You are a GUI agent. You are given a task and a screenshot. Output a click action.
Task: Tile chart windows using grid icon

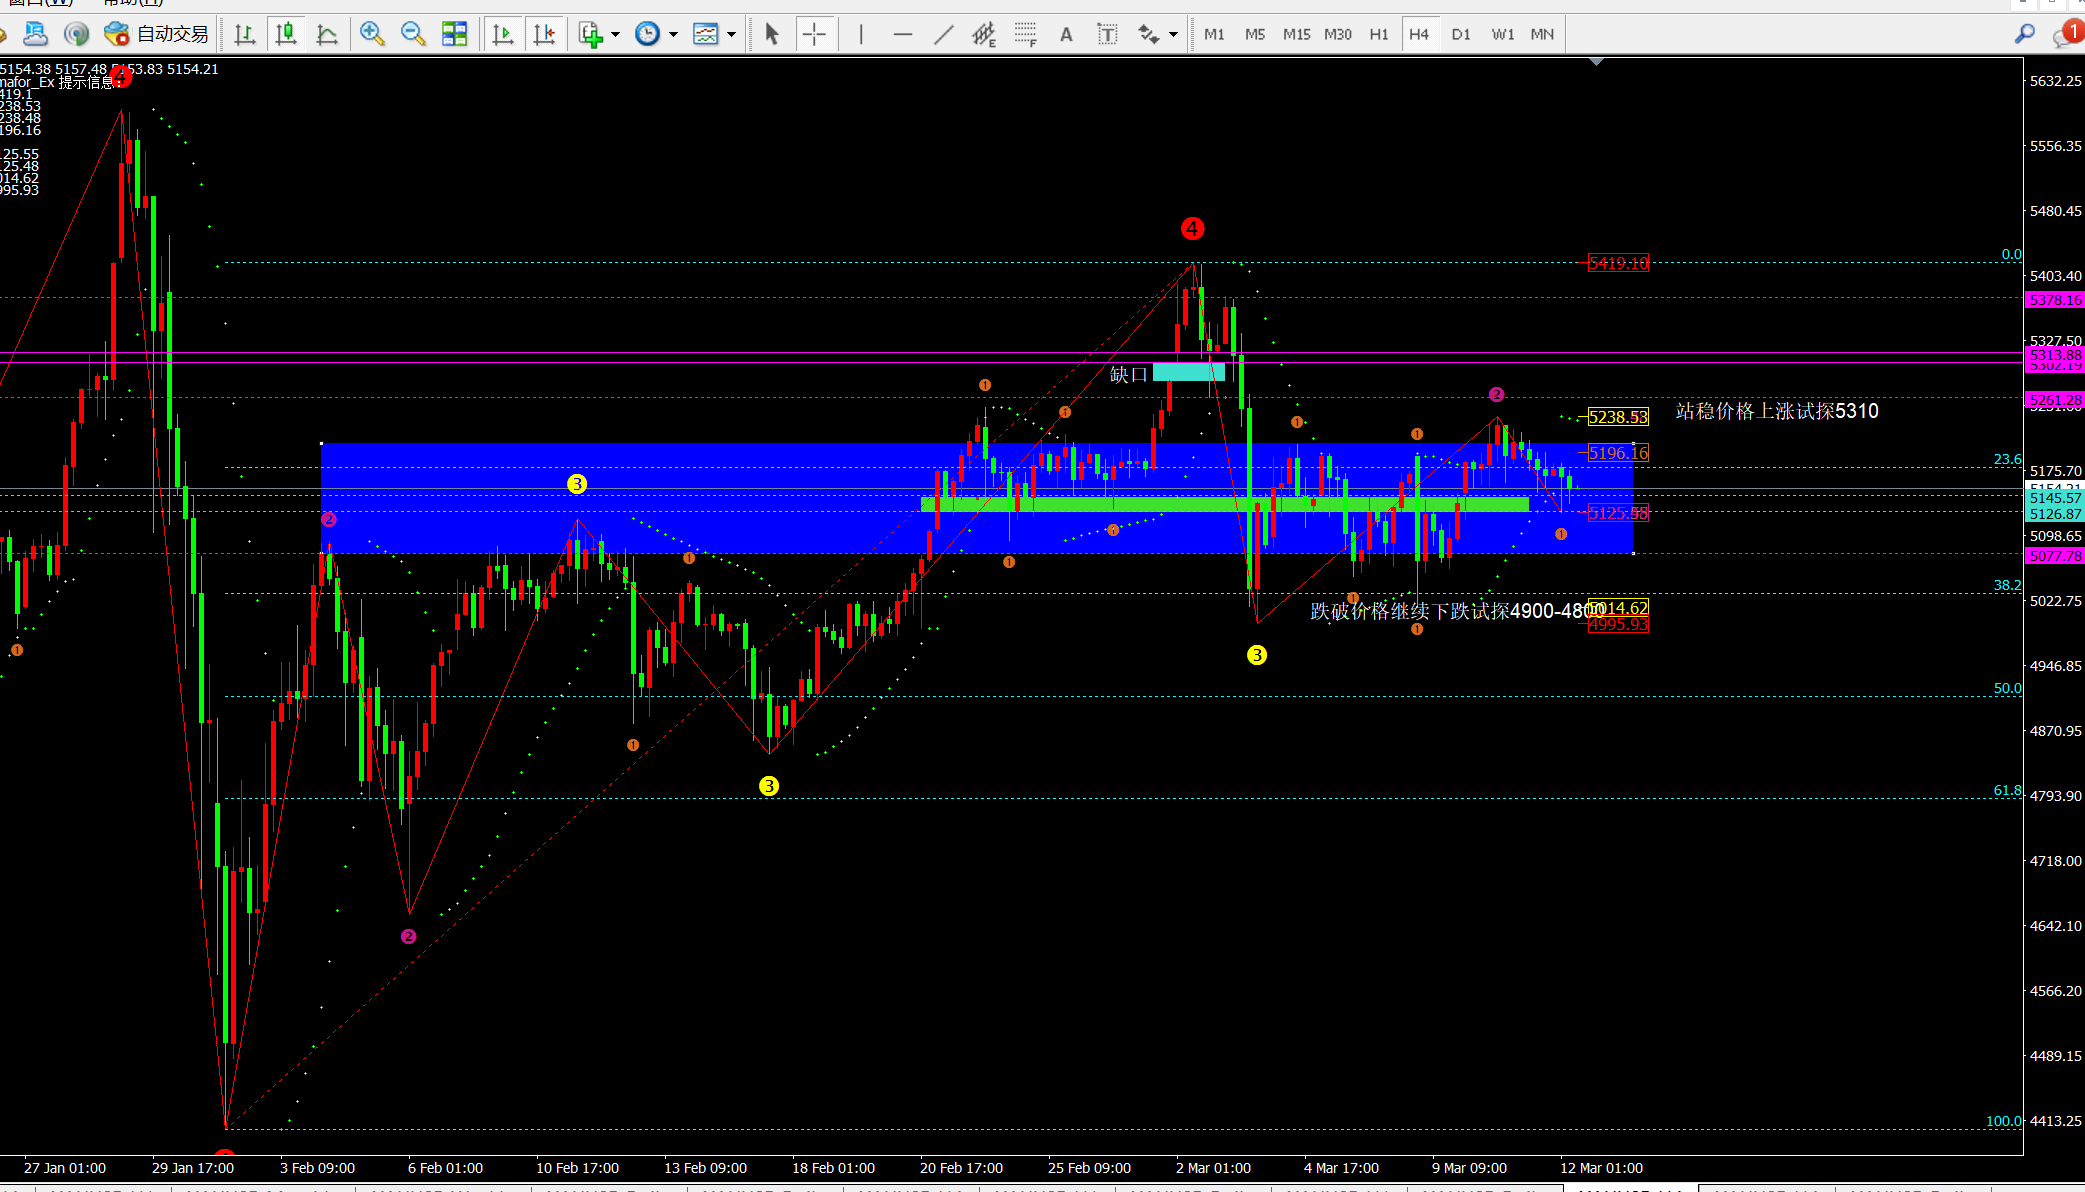pyautogui.click(x=454, y=34)
